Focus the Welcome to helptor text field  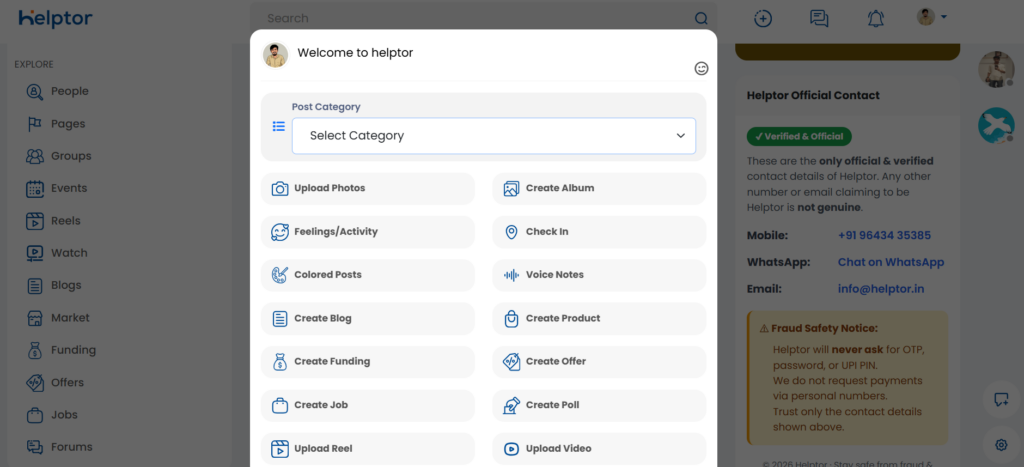480,53
